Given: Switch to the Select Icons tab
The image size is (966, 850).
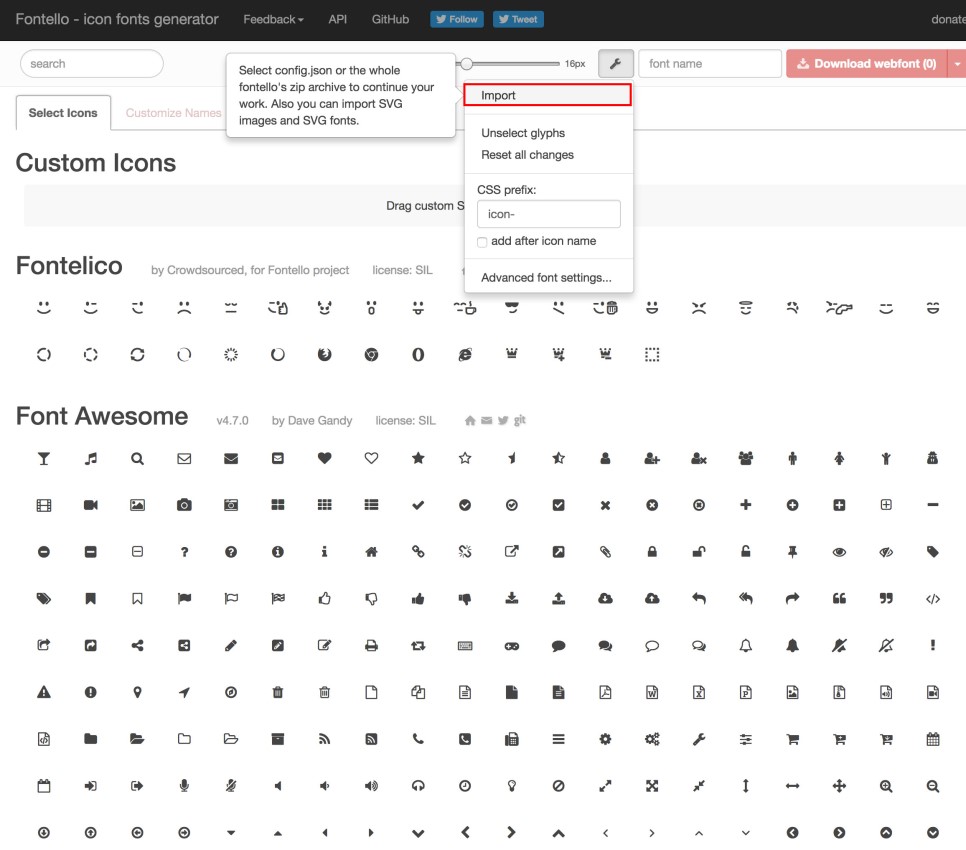Looking at the screenshot, I should point(63,113).
